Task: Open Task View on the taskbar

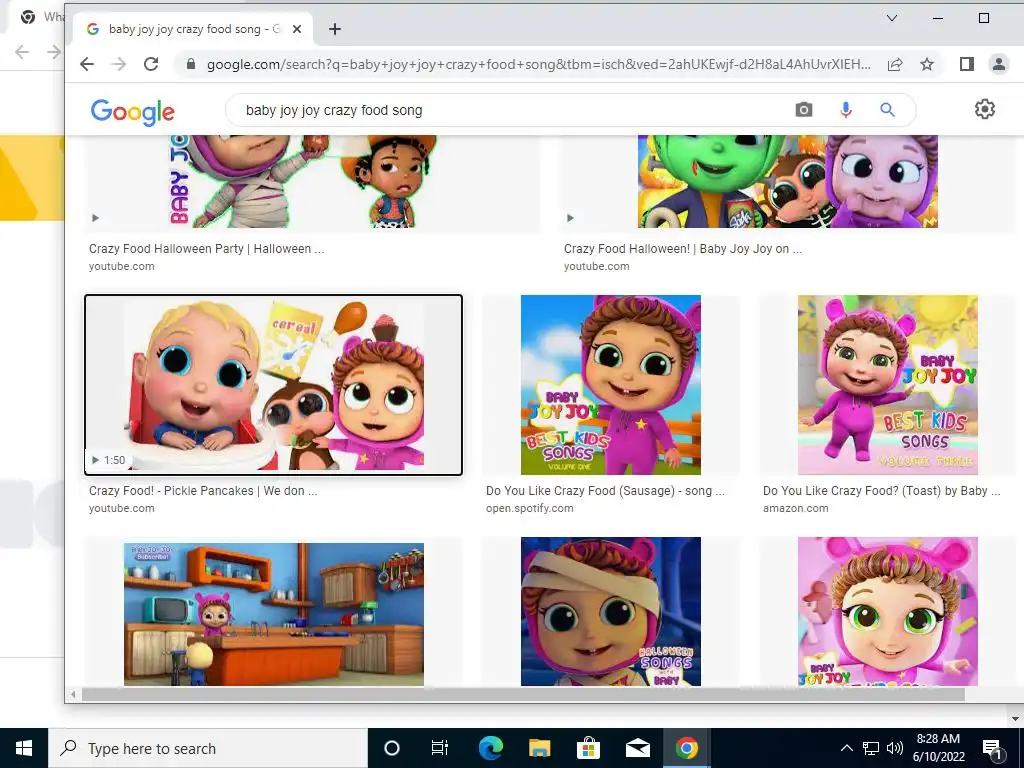Action: pos(440,748)
